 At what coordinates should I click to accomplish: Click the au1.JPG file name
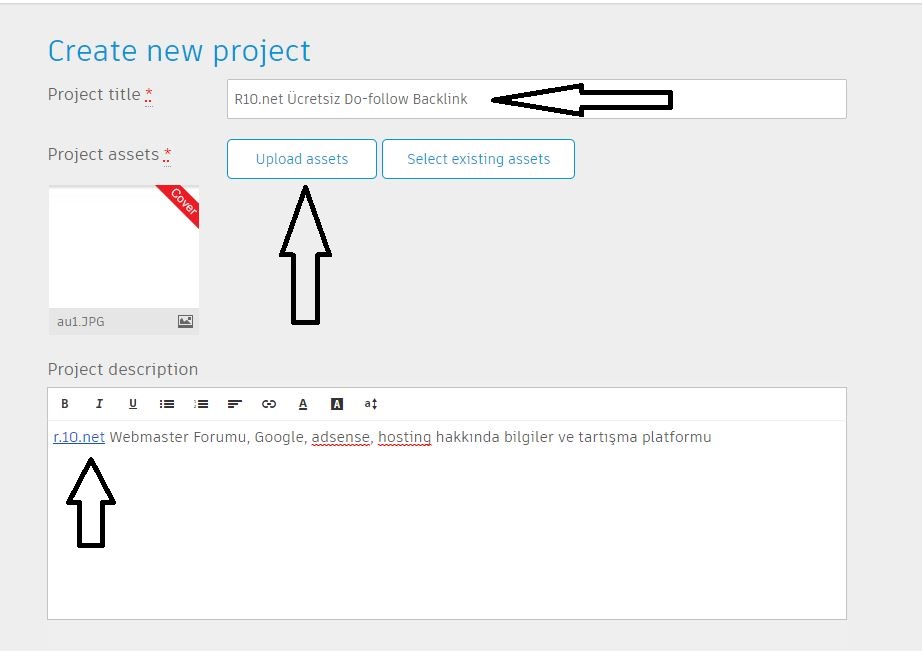(x=81, y=322)
